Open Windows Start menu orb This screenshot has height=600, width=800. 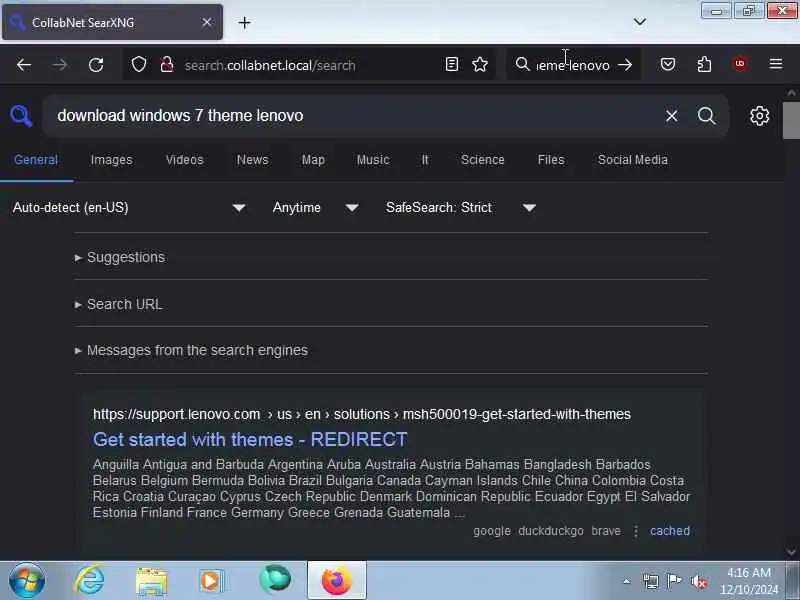pyautogui.click(x=27, y=581)
